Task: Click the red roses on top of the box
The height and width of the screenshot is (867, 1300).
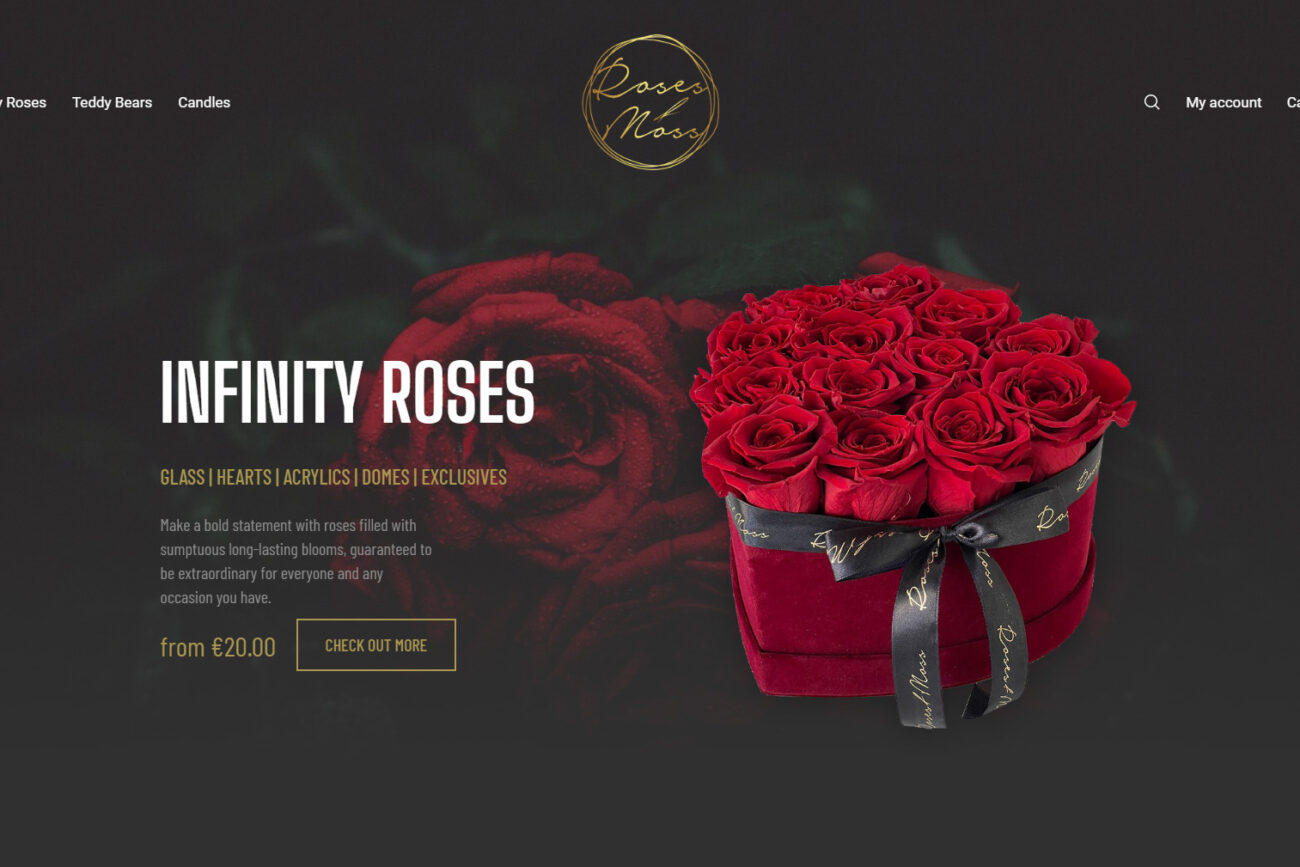Action: click(912, 385)
